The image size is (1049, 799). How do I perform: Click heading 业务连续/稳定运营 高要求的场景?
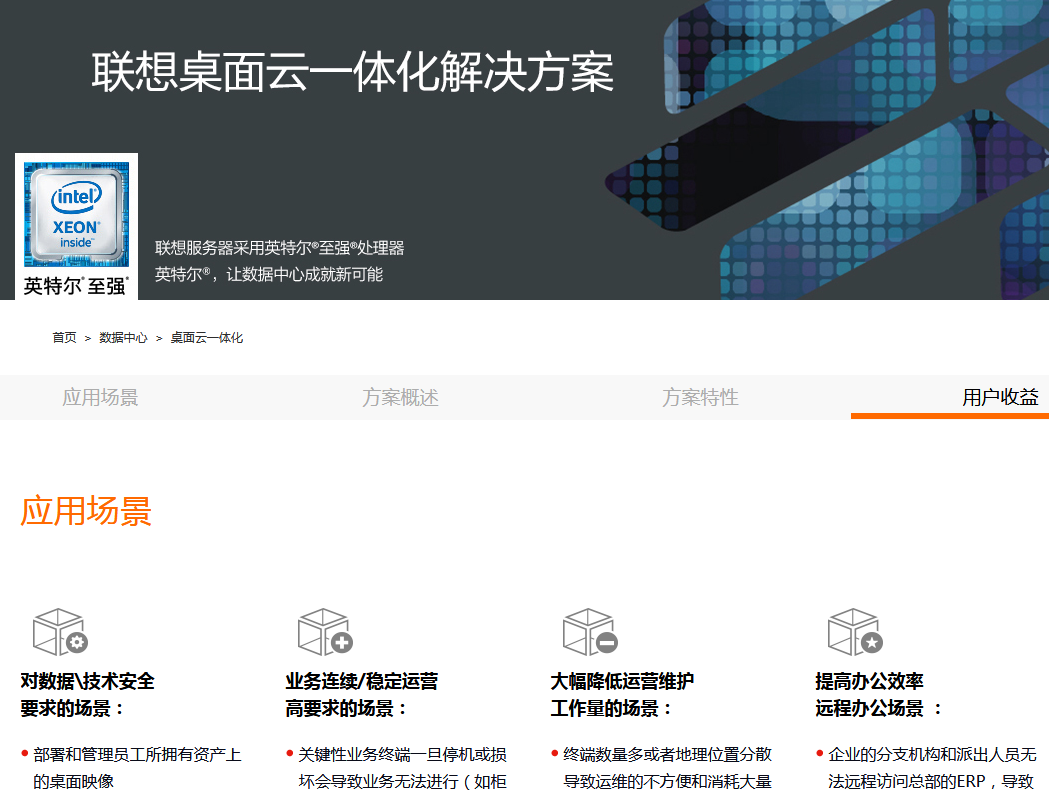pos(361,695)
